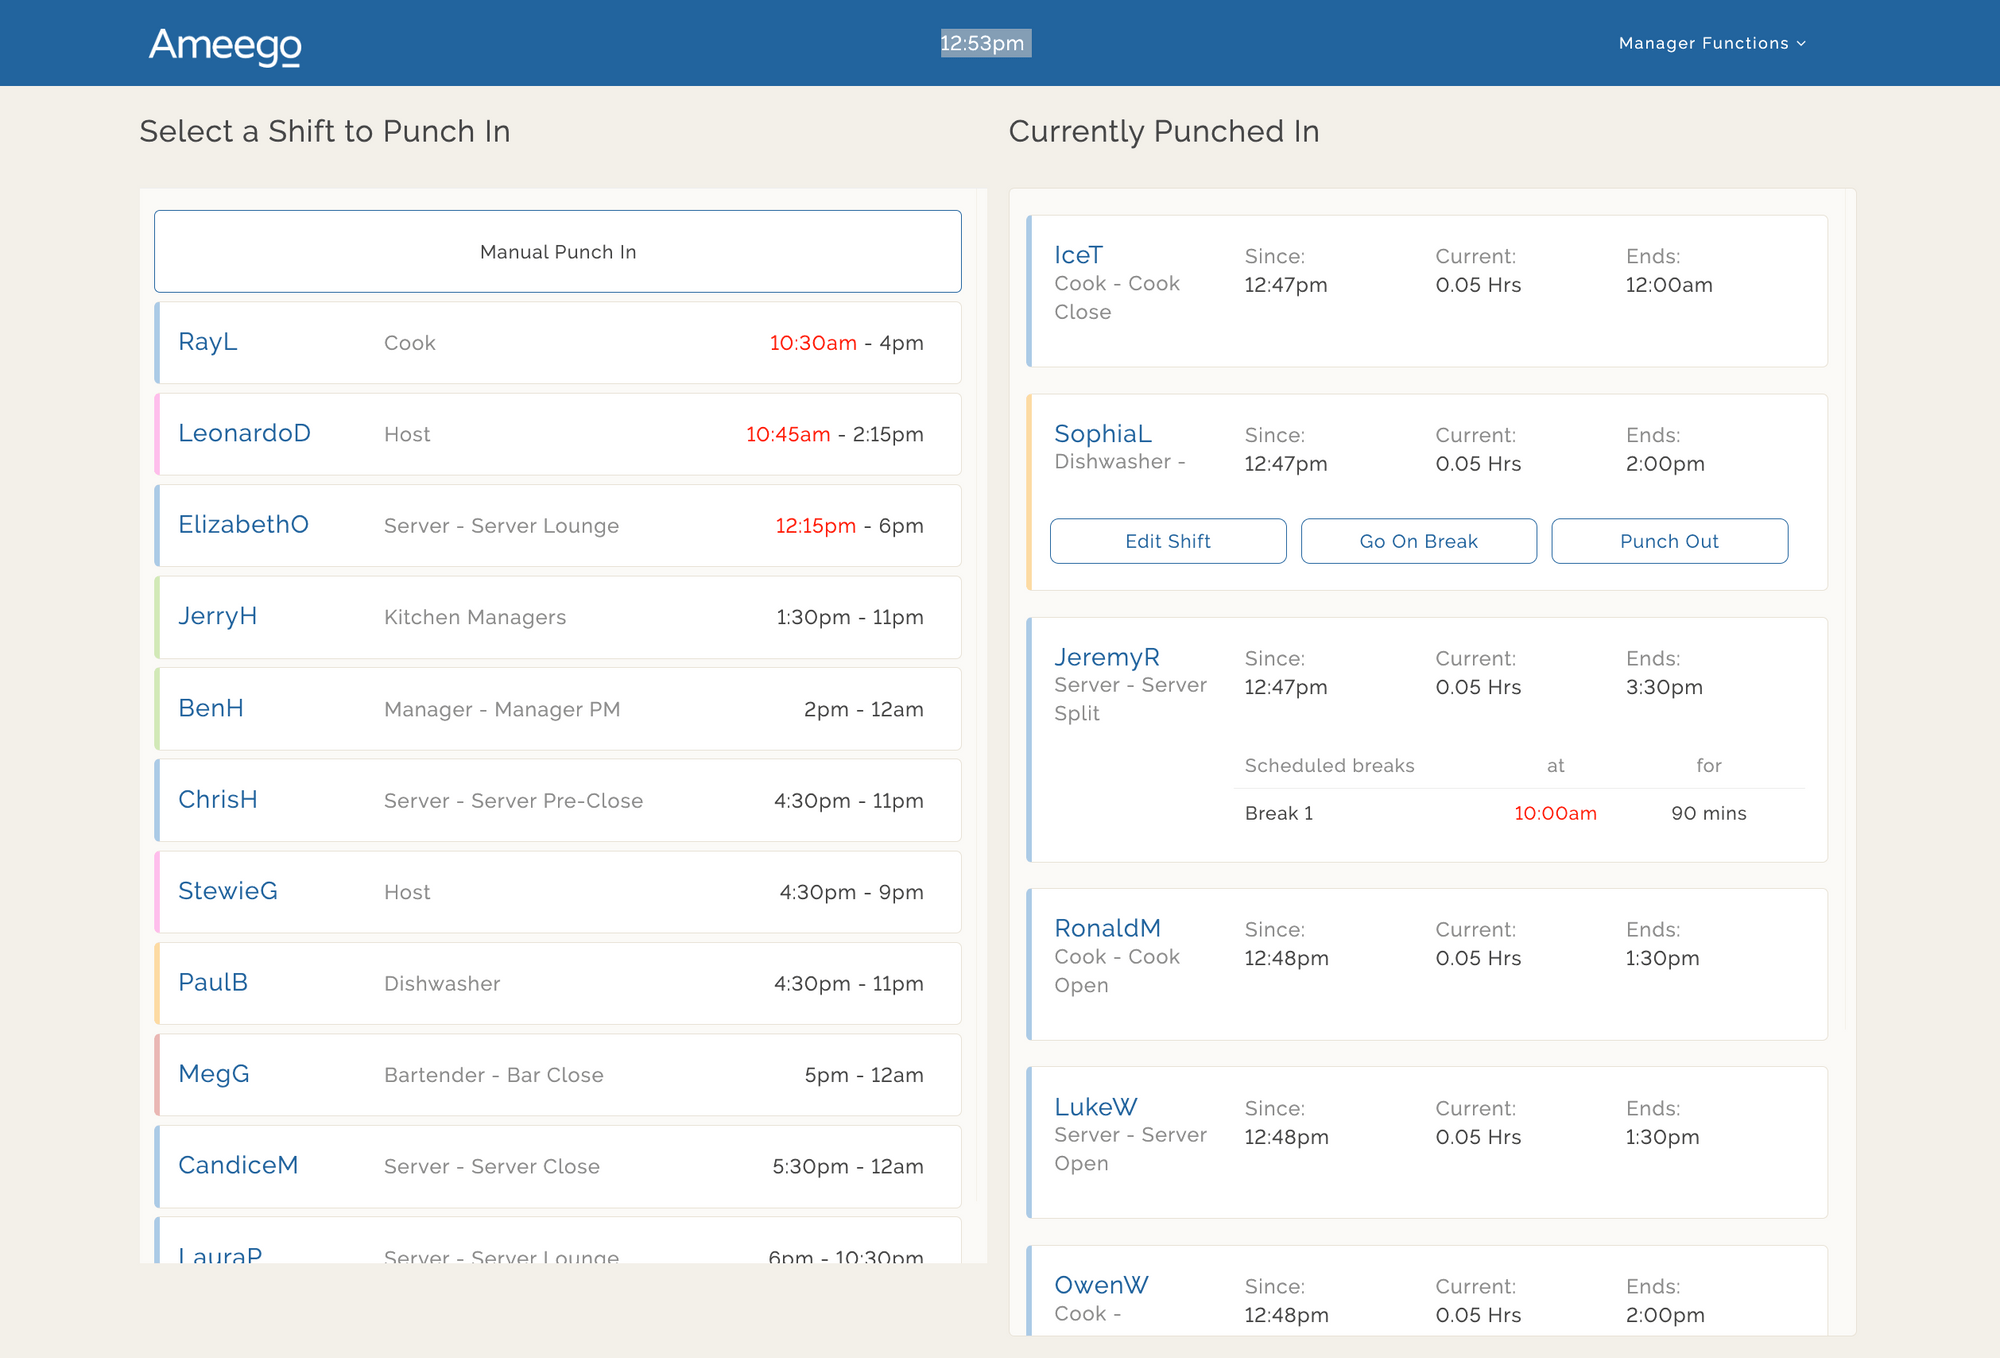Select Manual Punch In
2000x1358 pixels.
click(x=557, y=251)
